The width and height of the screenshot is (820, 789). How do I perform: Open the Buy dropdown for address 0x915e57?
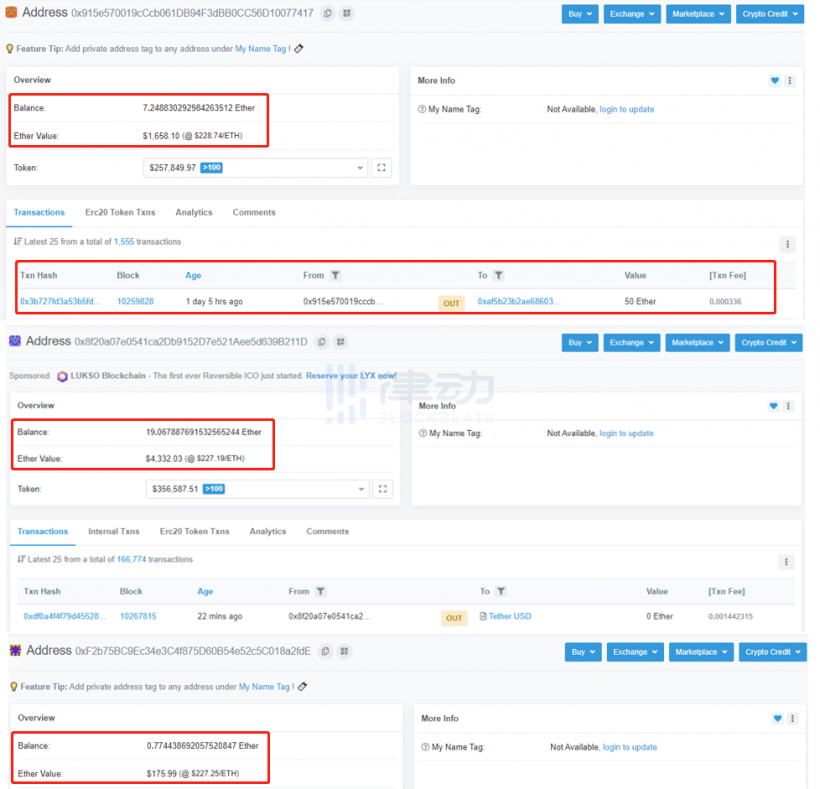pyautogui.click(x=580, y=14)
